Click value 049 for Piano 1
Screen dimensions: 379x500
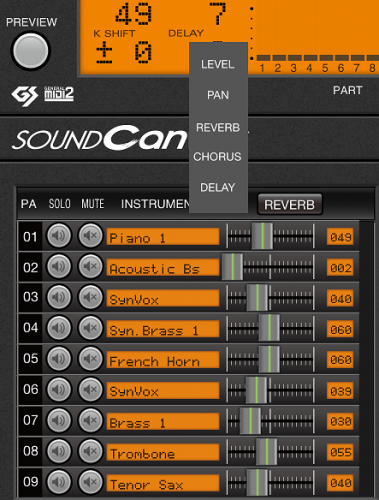340,237
